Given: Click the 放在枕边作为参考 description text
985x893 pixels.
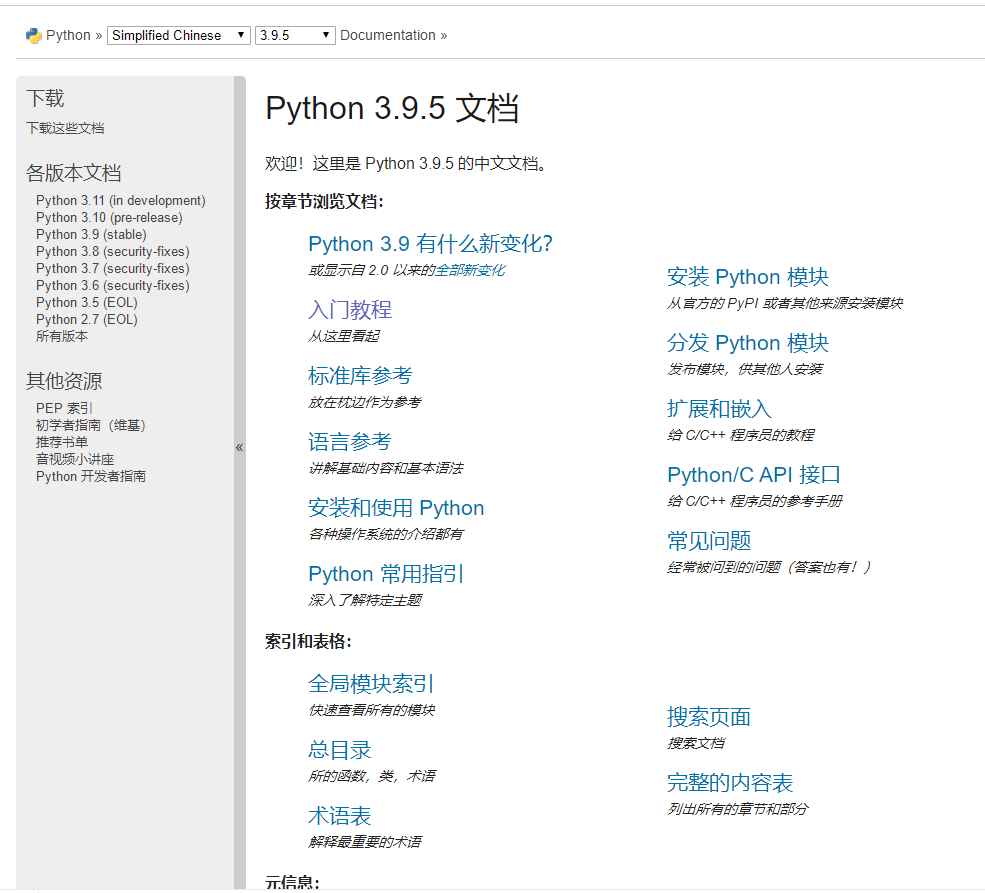Looking at the screenshot, I should pos(364,402).
